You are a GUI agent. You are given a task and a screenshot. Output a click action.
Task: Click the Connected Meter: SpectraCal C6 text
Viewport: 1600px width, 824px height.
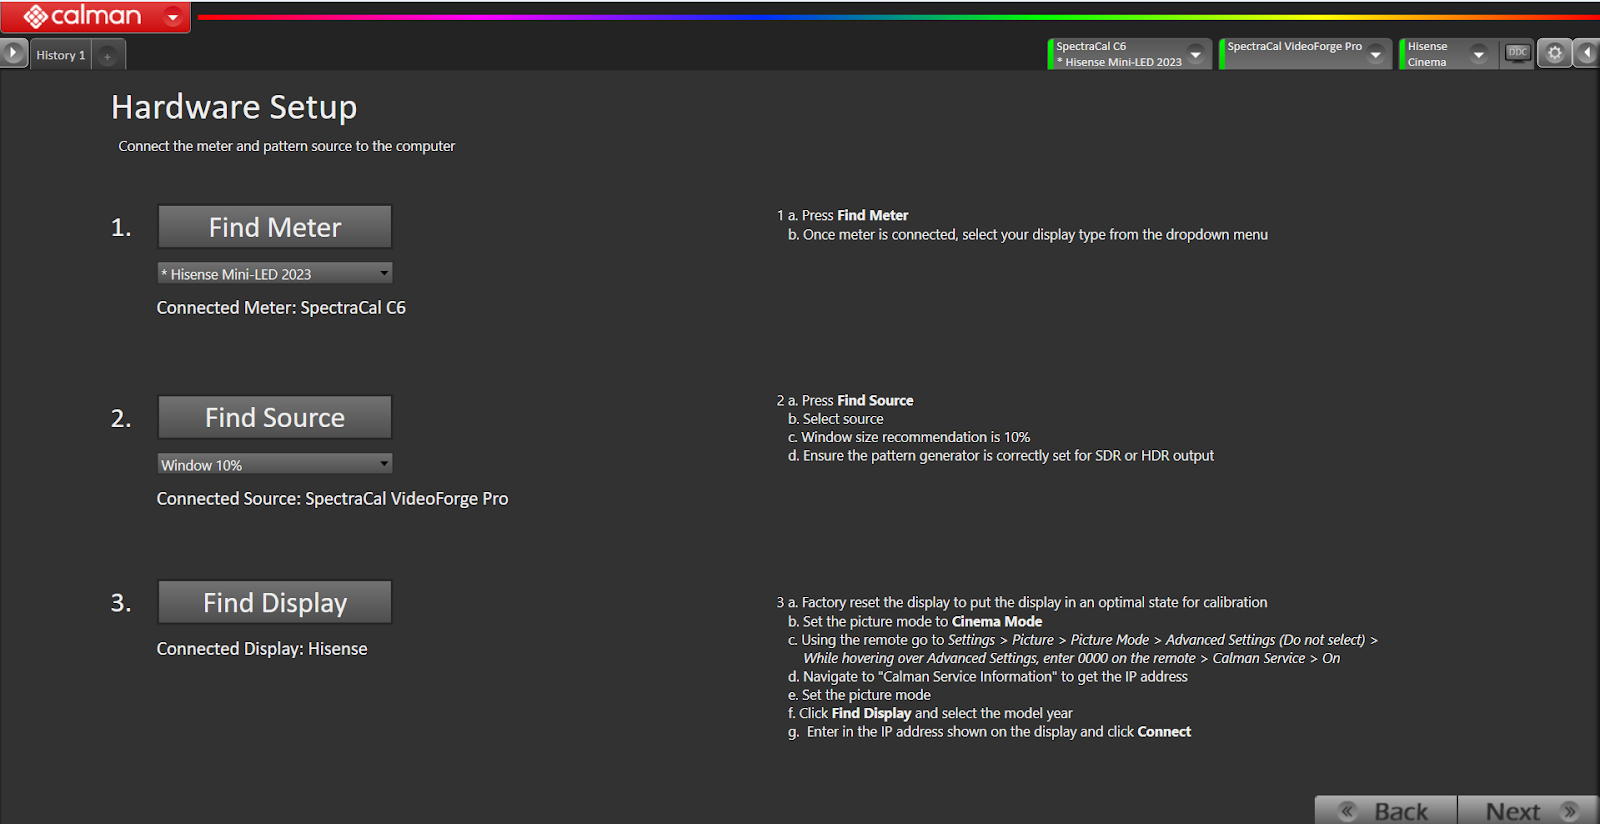[x=281, y=308]
